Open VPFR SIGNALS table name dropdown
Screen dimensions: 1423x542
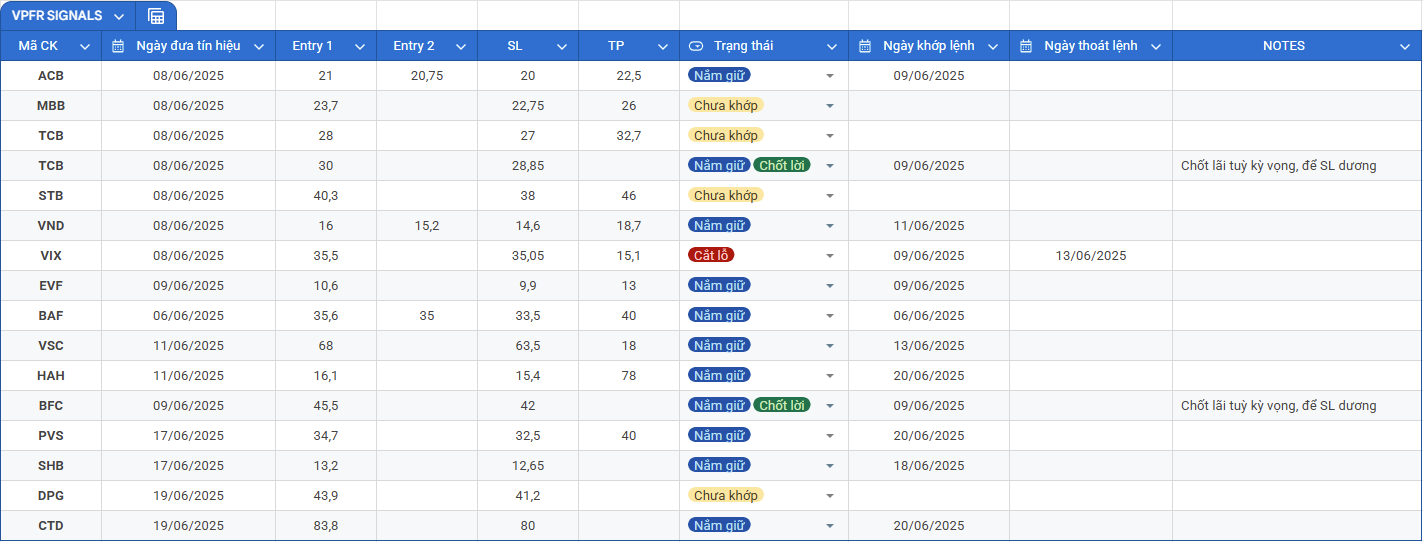click(119, 17)
